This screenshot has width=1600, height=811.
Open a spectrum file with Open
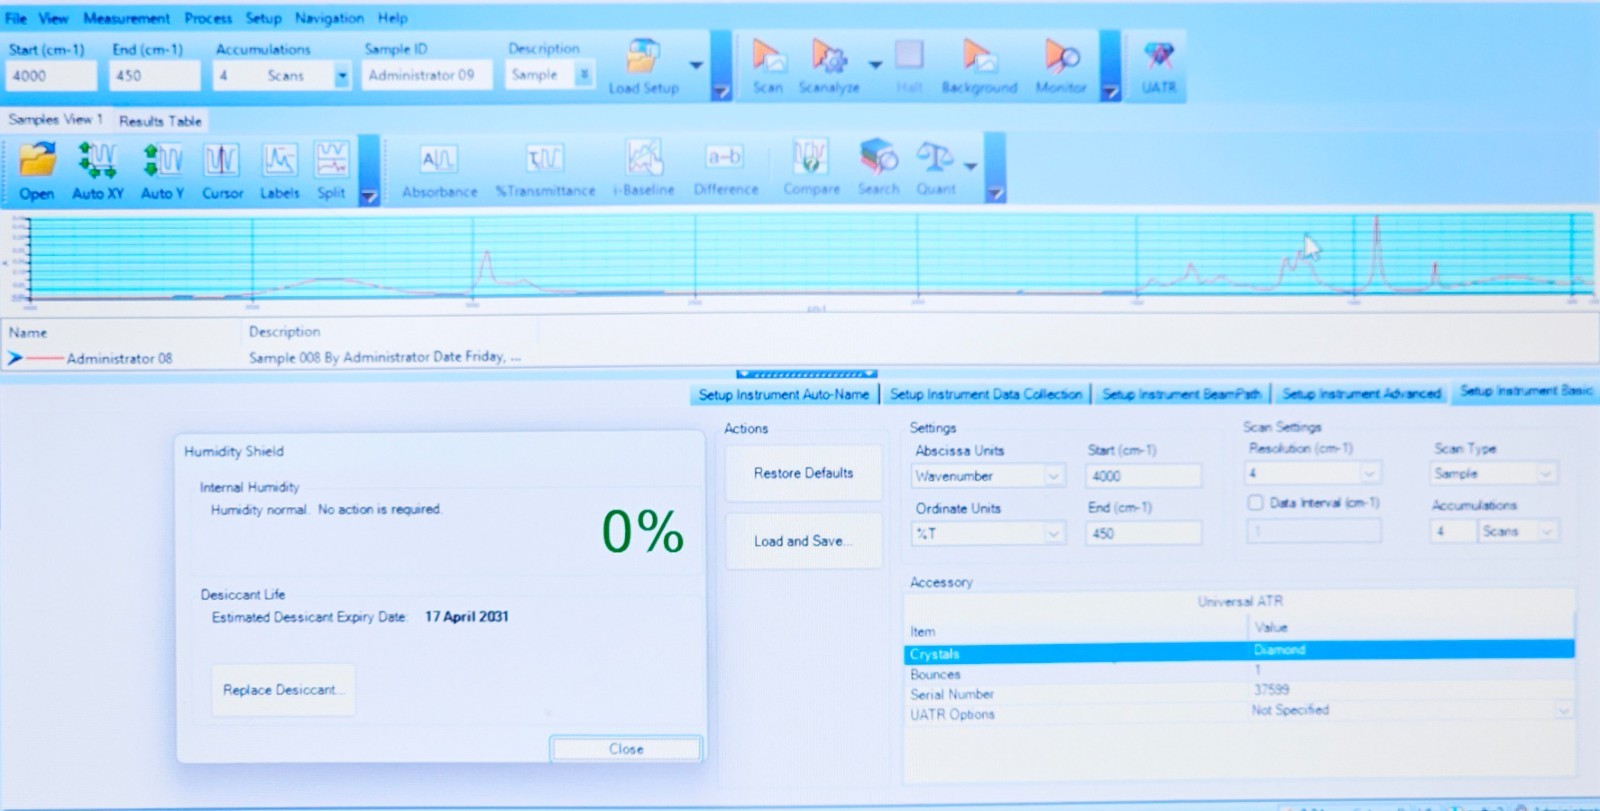pyautogui.click(x=37, y=170)
